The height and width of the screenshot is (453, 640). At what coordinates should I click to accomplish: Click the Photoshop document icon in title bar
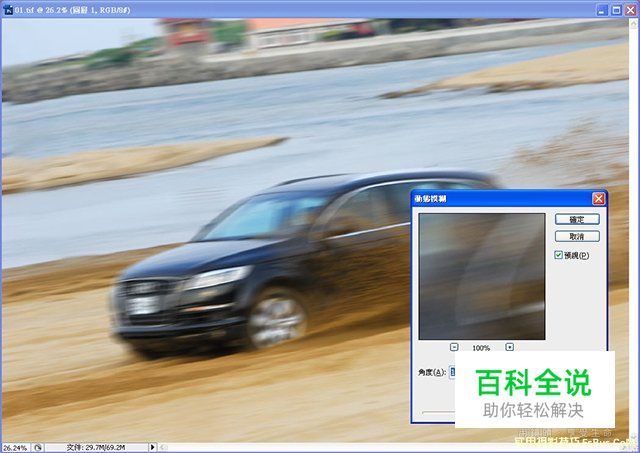coord(8,9)
